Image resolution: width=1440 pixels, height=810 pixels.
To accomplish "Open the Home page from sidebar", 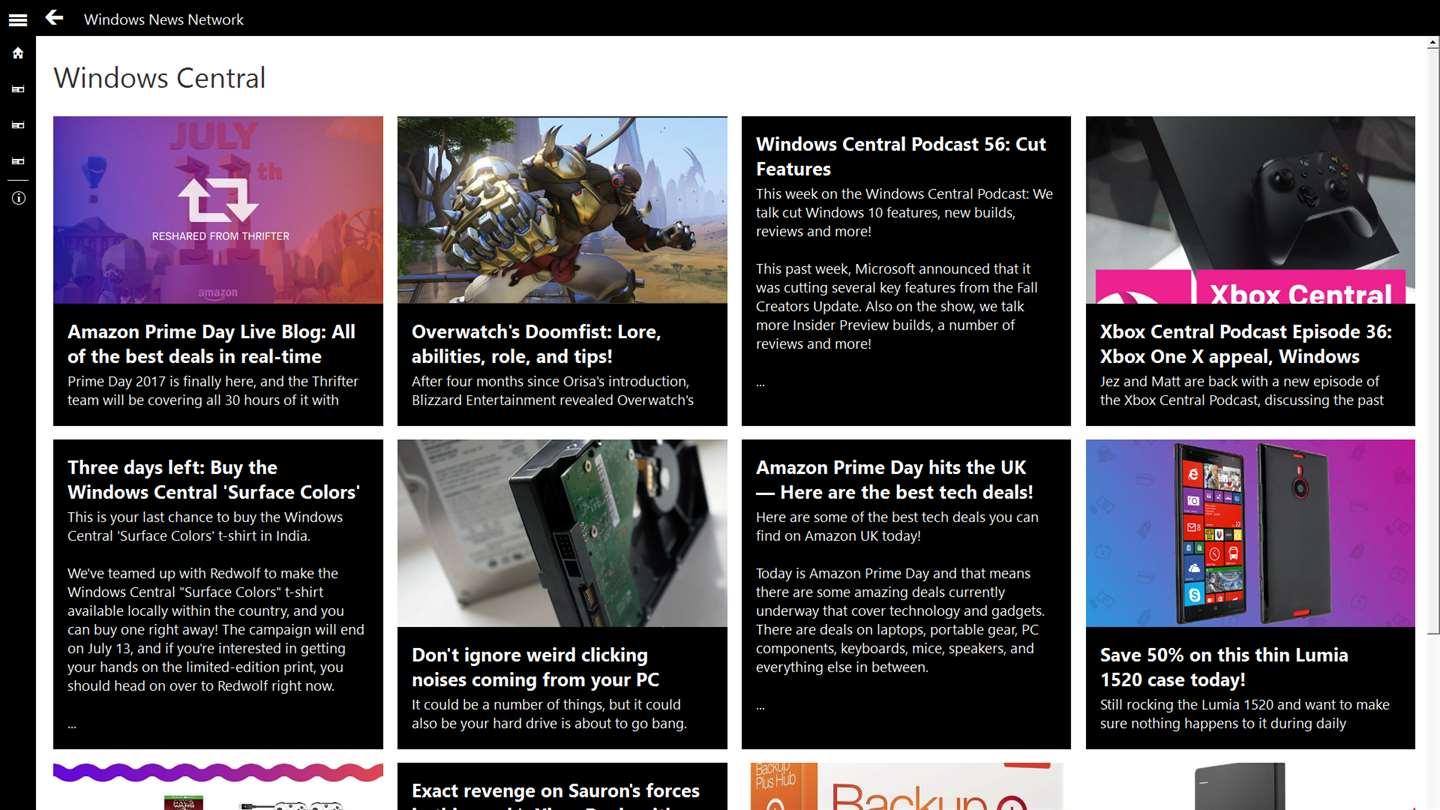I will [x=17, y=53].
